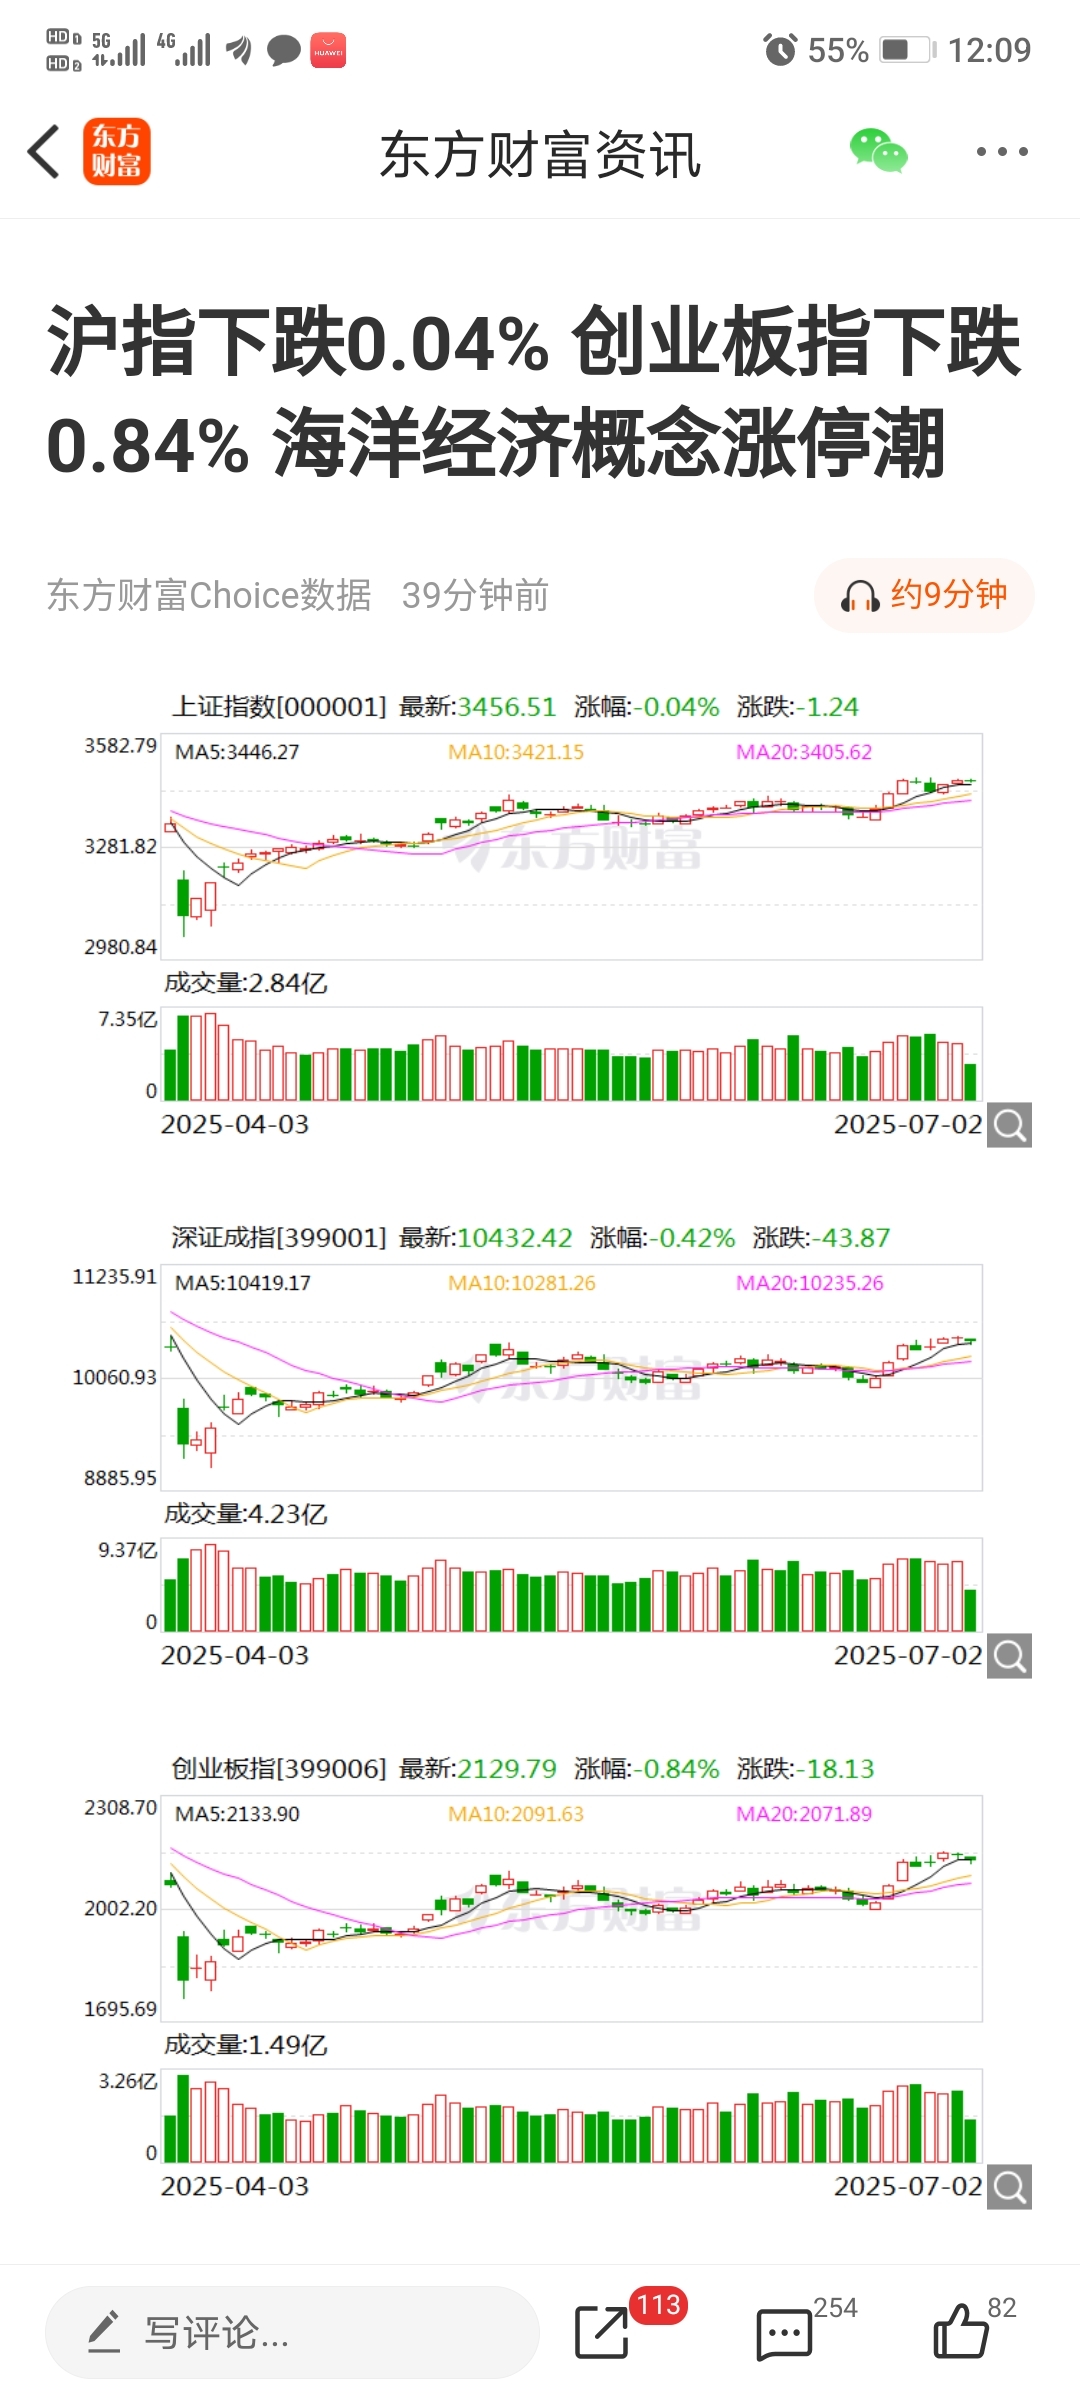The width and height of the screenshot is (1080, 2400).
Task: Tap the Huawei notification icon in status bar
Action: click(x=328, y=50)
